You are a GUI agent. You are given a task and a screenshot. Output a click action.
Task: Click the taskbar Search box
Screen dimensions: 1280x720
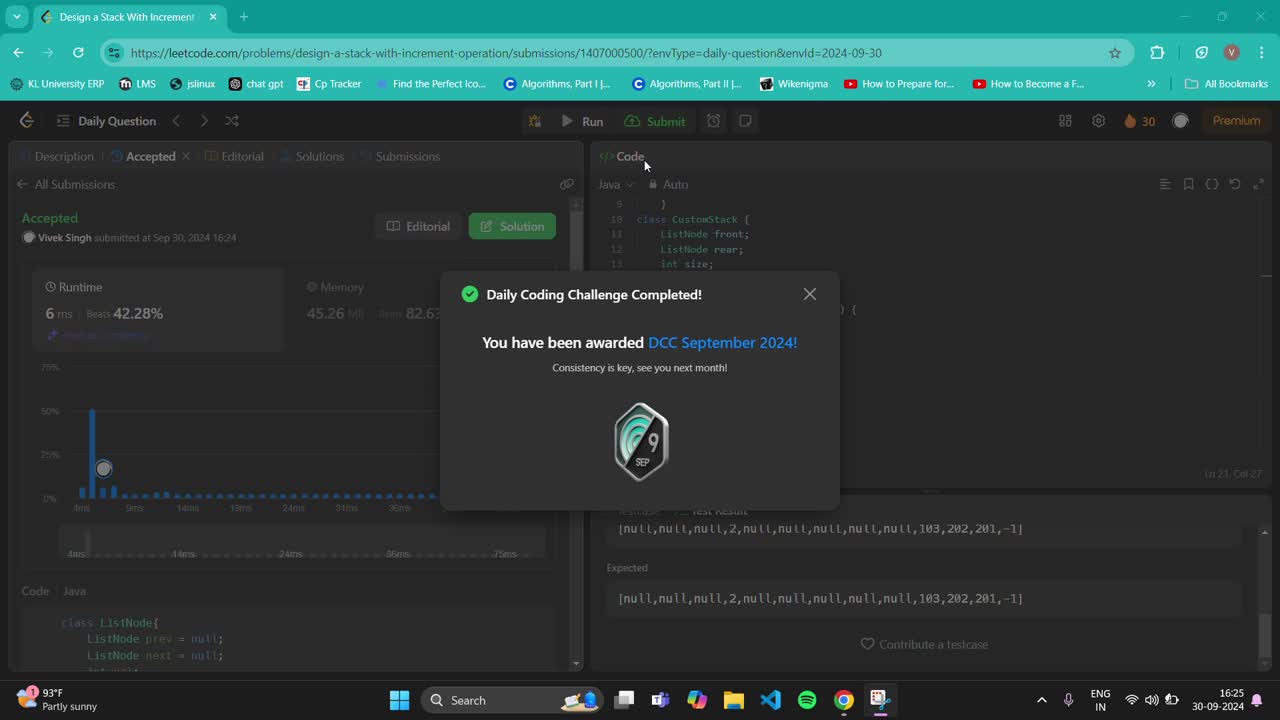pos(512,700)
